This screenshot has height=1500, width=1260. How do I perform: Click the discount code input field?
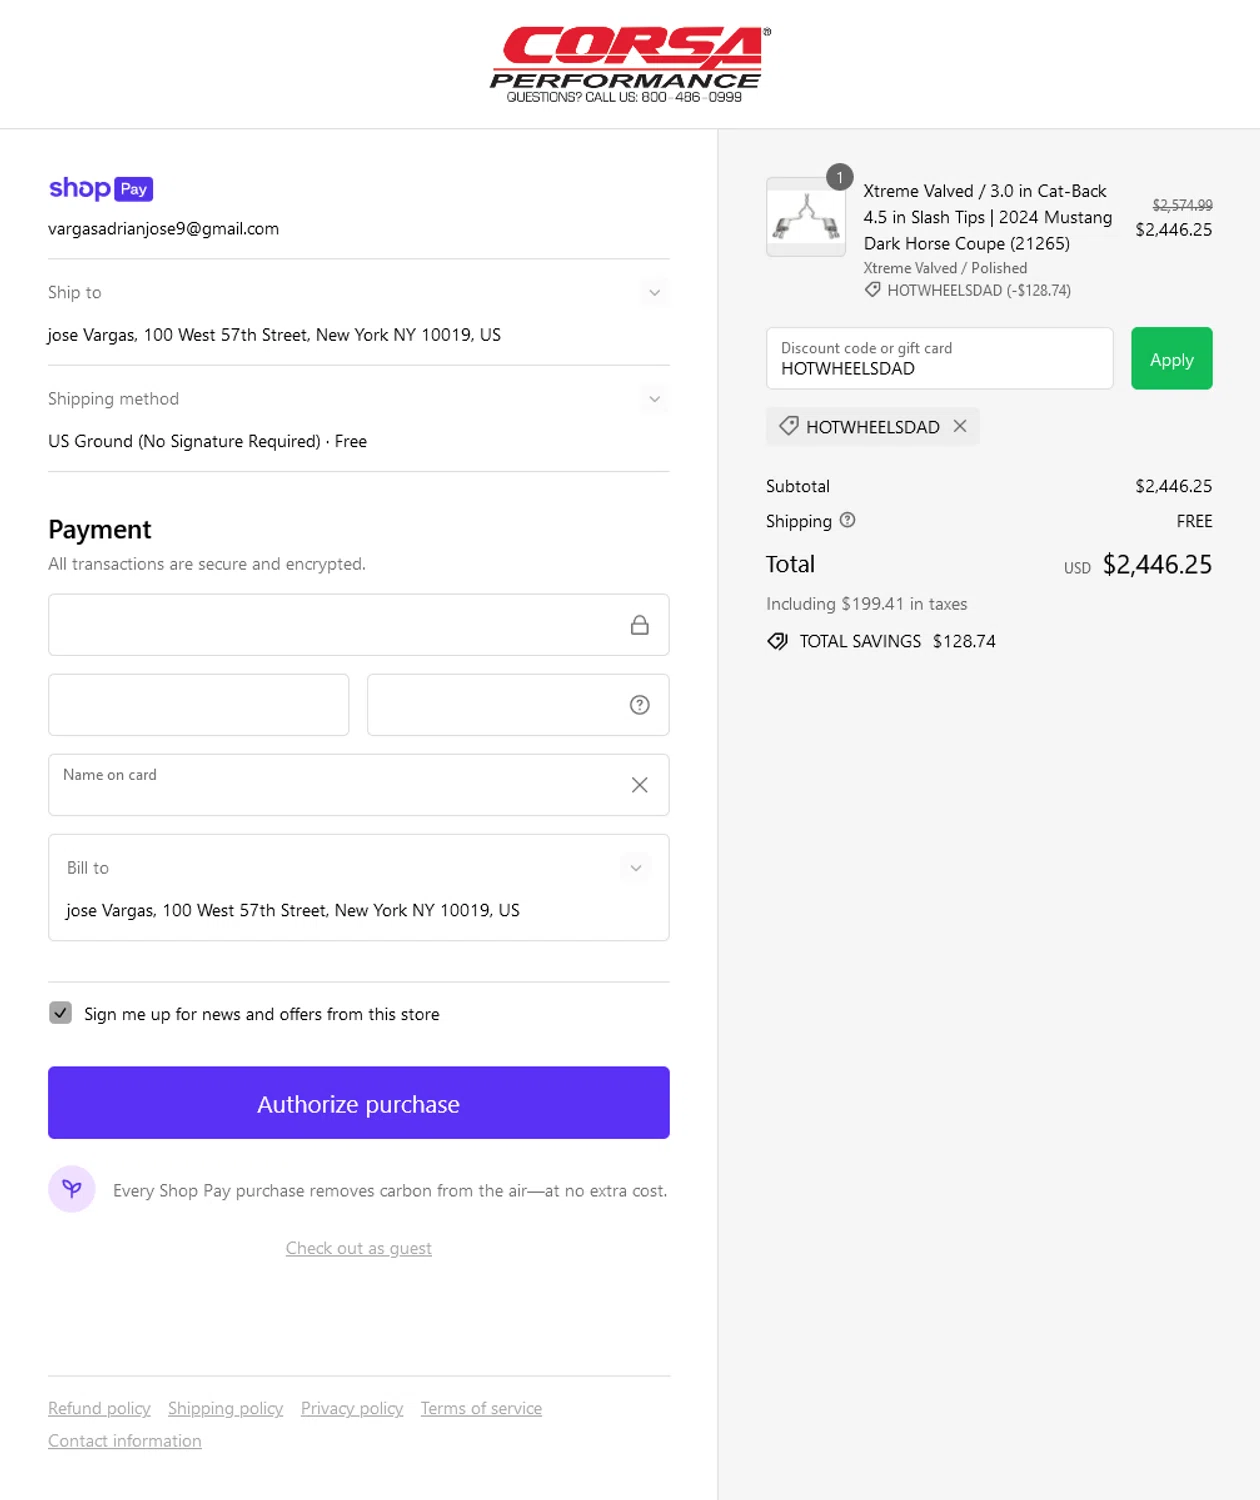coord(939,359)
